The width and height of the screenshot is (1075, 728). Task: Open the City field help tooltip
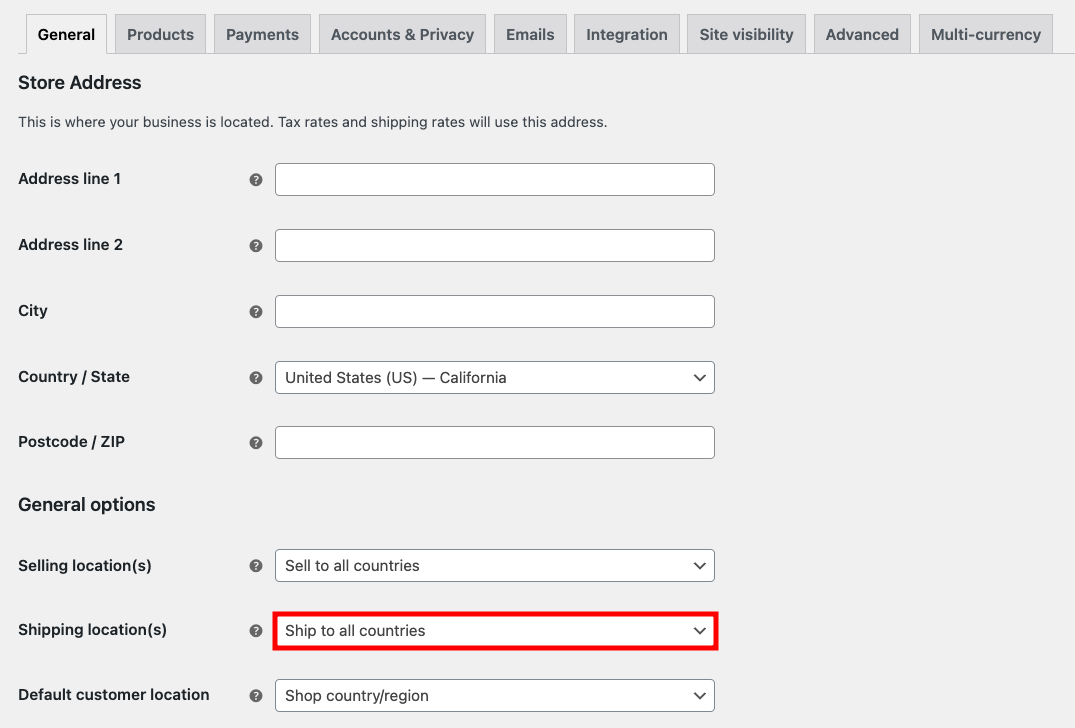(256, 311)
